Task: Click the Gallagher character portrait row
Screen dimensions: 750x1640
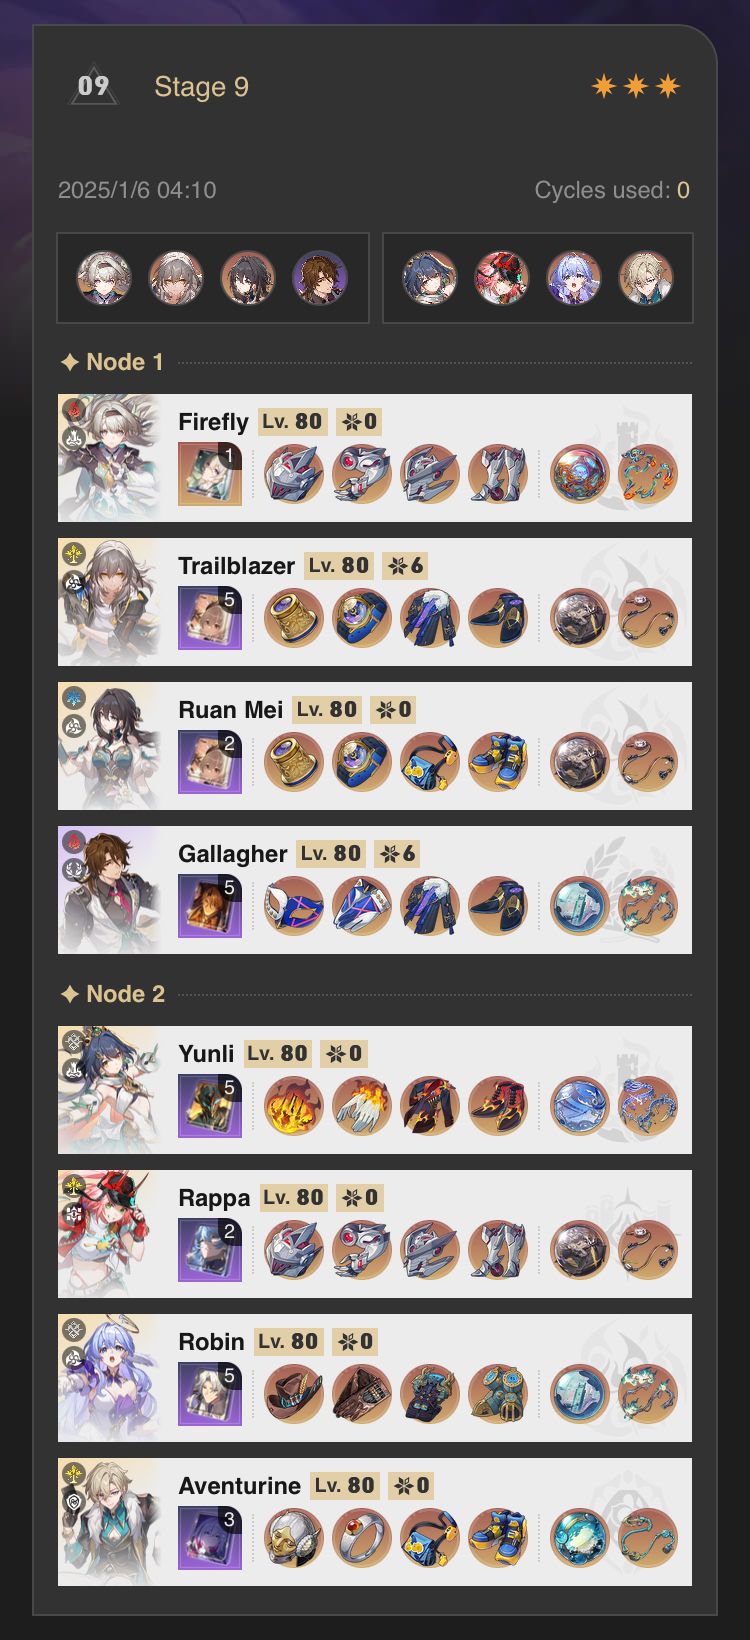Action: tap(375, 890)
